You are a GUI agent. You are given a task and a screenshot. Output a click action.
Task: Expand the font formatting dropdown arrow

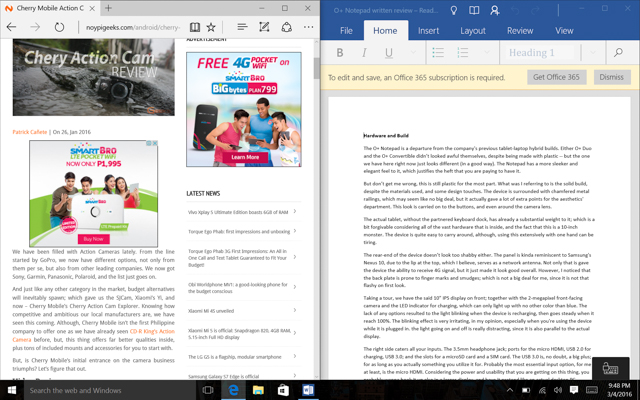coord(414,53)
